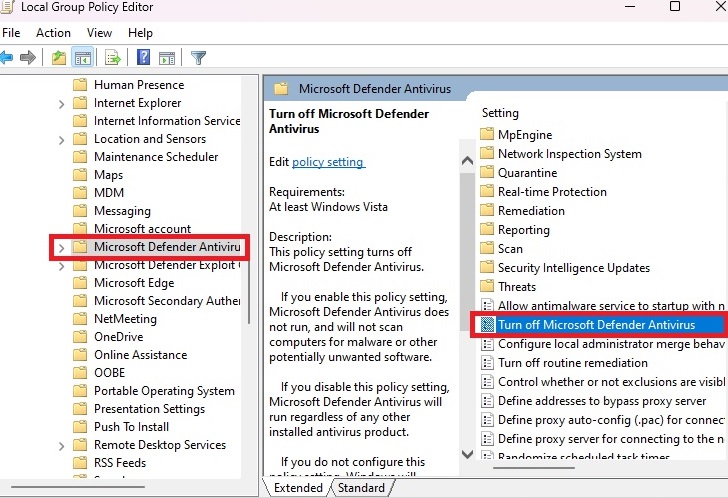Screen dimensions: 728x498
Task: Select MDM in the tree
Action: [109, 193]
